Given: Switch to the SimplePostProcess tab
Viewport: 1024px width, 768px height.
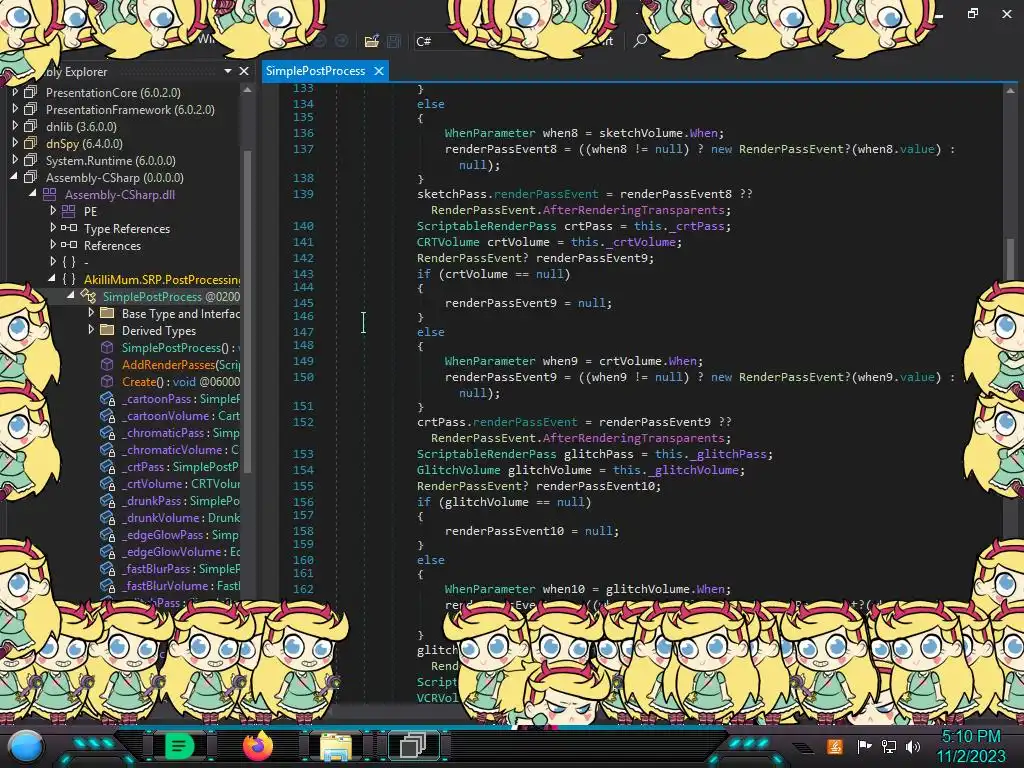Looking at the screenshot, I should click(315, 71).
